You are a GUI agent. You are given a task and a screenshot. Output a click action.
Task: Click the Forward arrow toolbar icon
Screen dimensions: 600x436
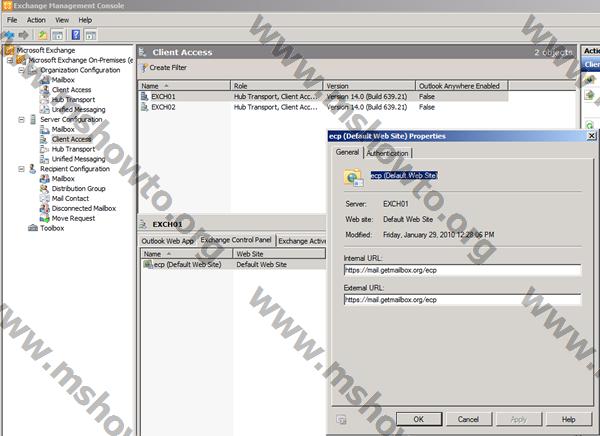click(23, 35)
